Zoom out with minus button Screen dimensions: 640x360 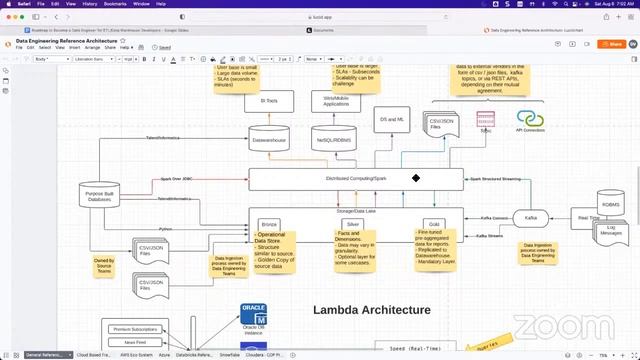point(591,355)
